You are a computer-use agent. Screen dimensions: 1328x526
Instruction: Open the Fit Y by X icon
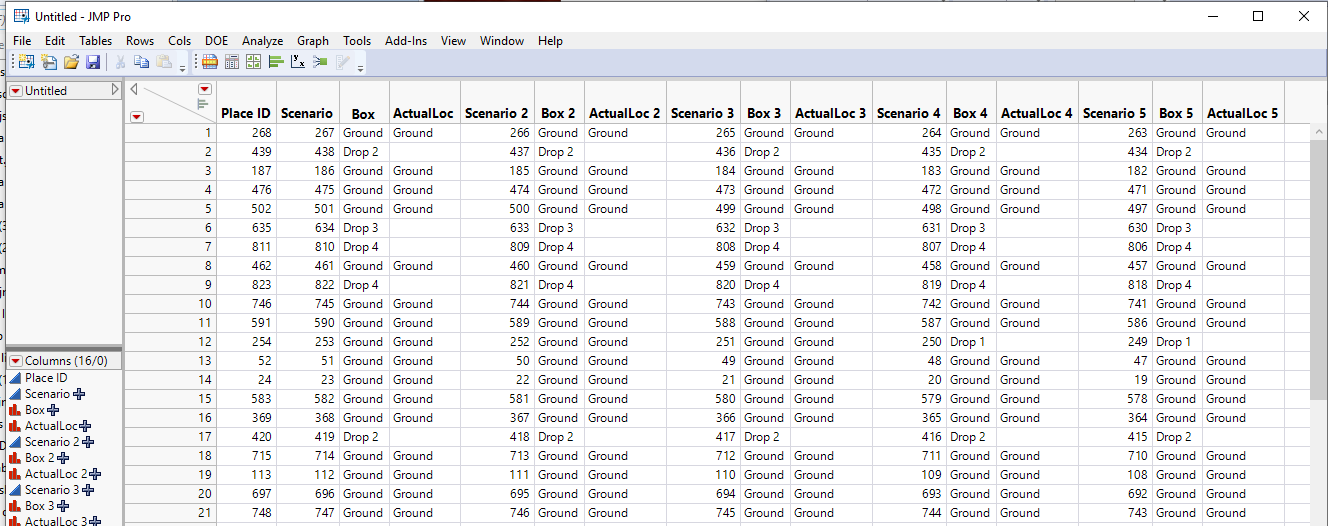(297, 62)
